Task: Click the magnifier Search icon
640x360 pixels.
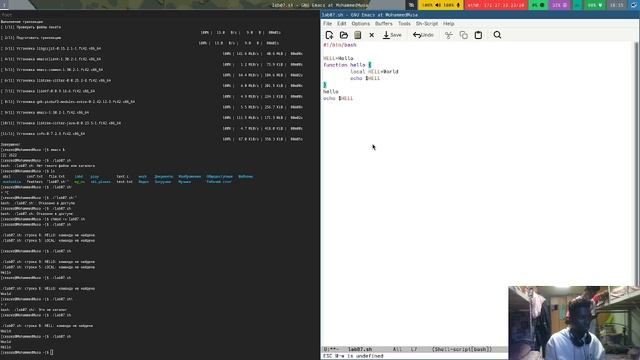Action: (497, 35)
